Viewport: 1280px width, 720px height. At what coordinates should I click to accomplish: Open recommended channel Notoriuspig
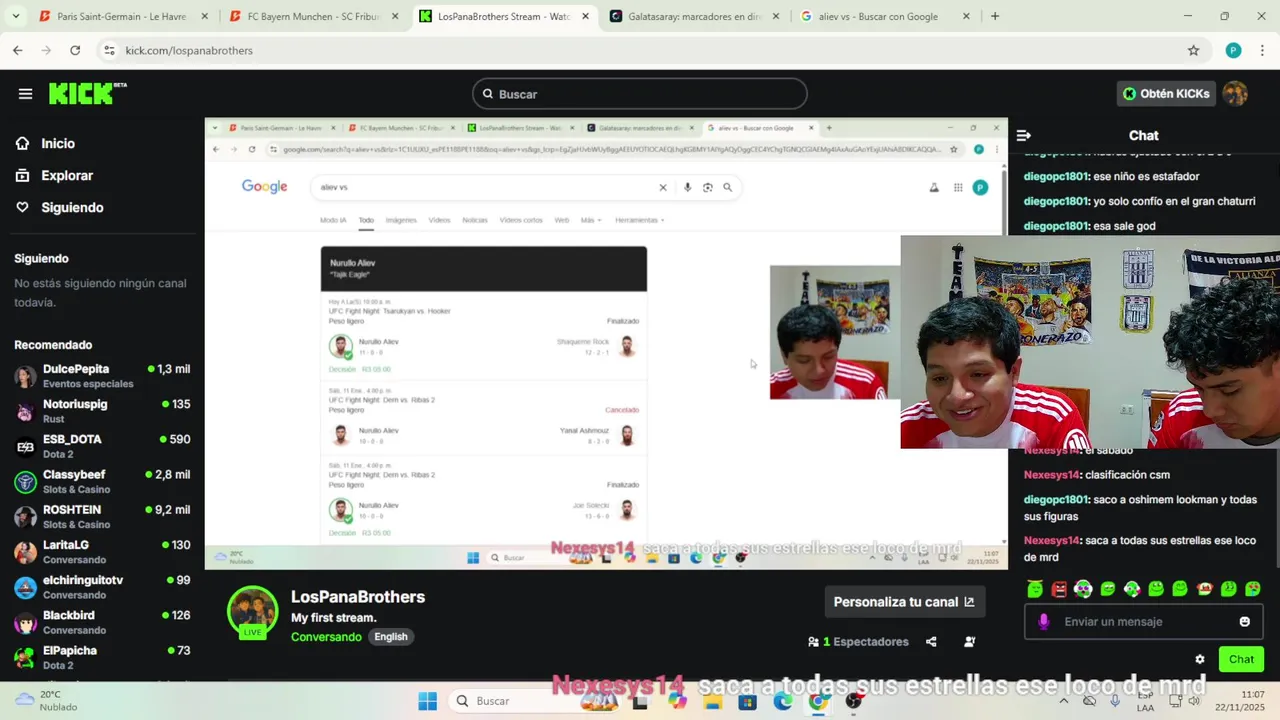[x=101, y=411]
